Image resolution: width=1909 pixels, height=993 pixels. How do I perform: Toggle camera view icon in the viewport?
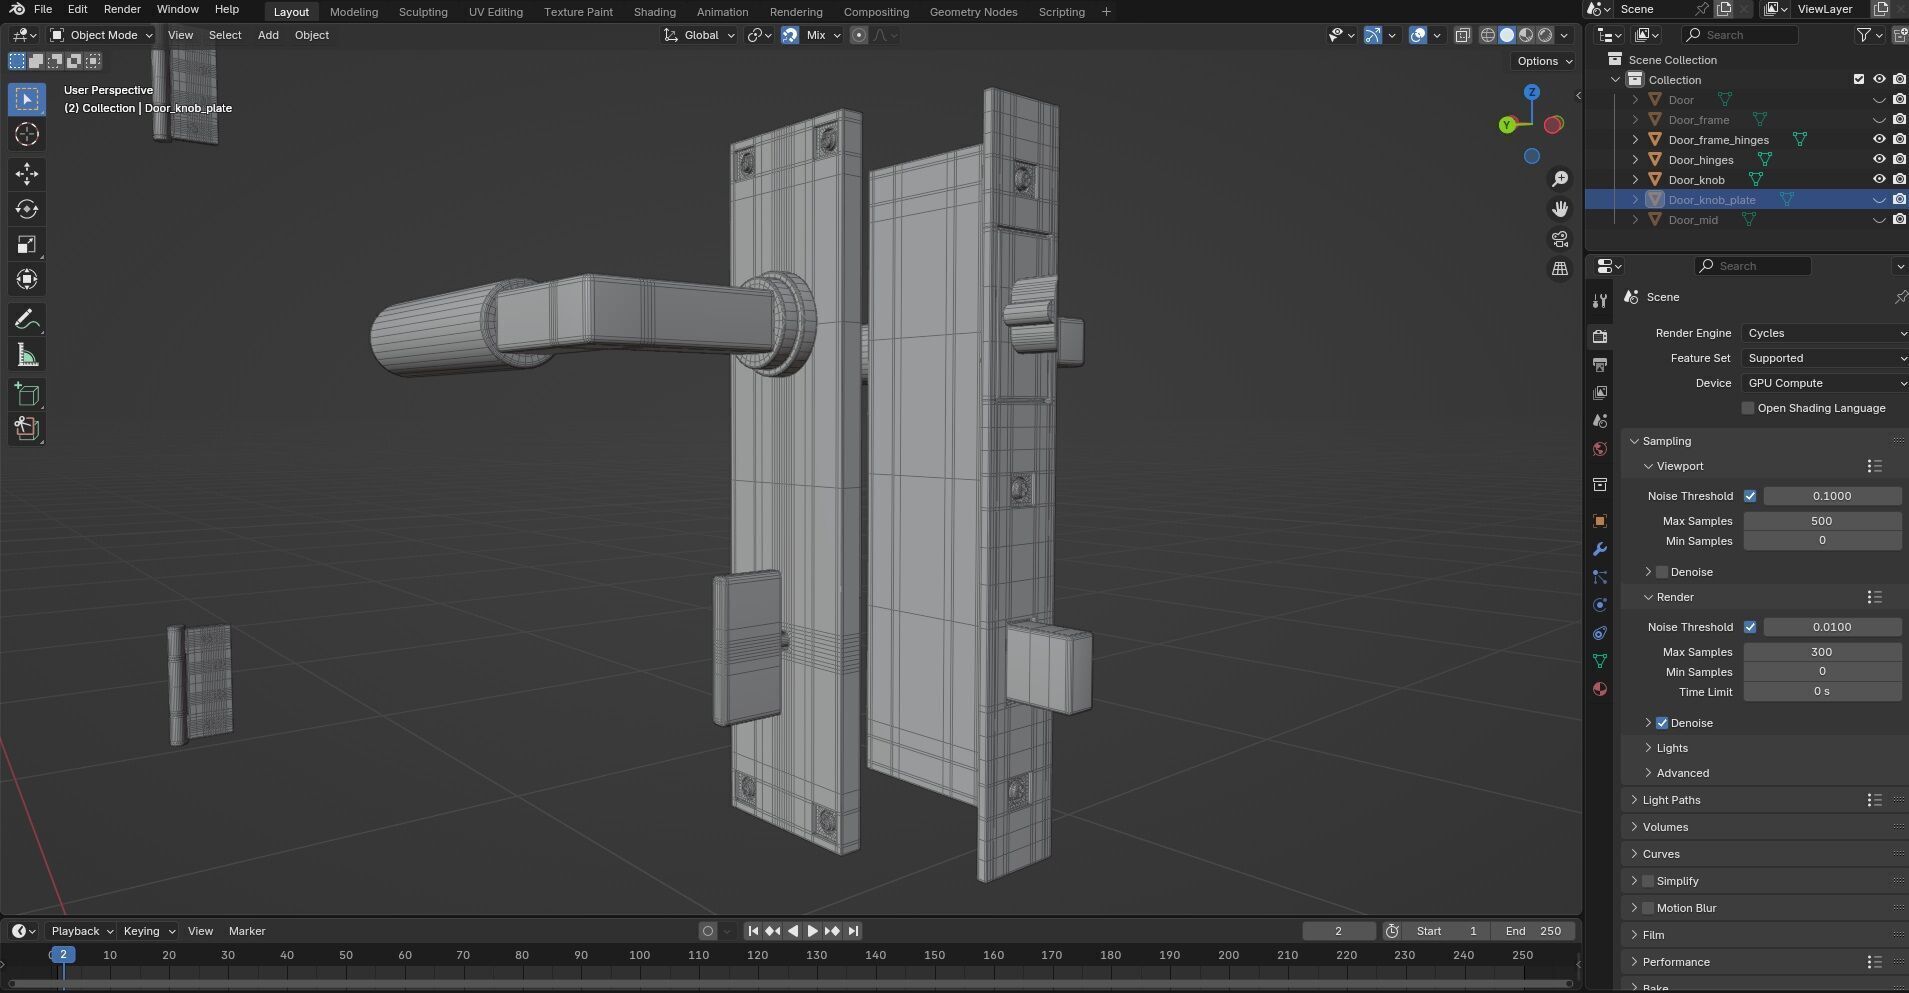(x=1560, y=239)
